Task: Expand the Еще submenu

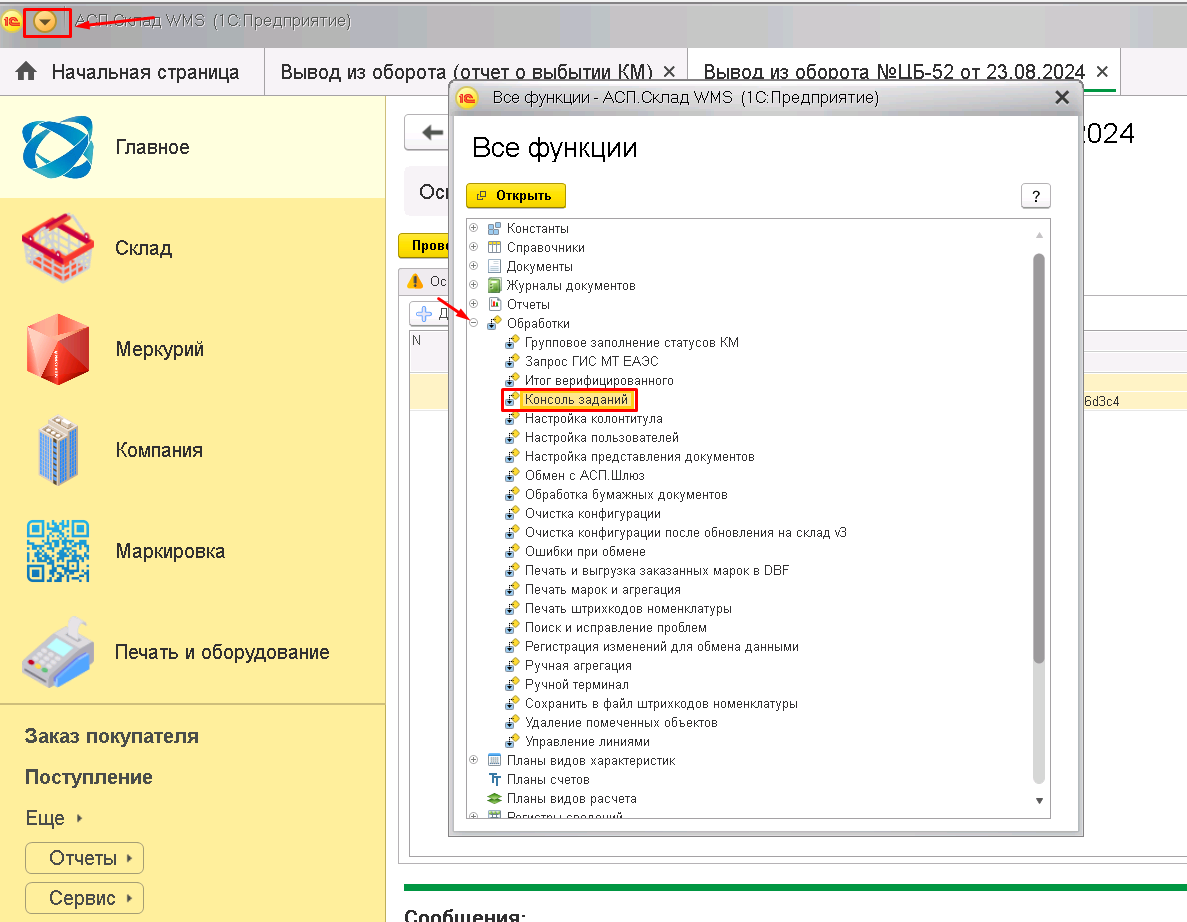Action: point(54,818)
